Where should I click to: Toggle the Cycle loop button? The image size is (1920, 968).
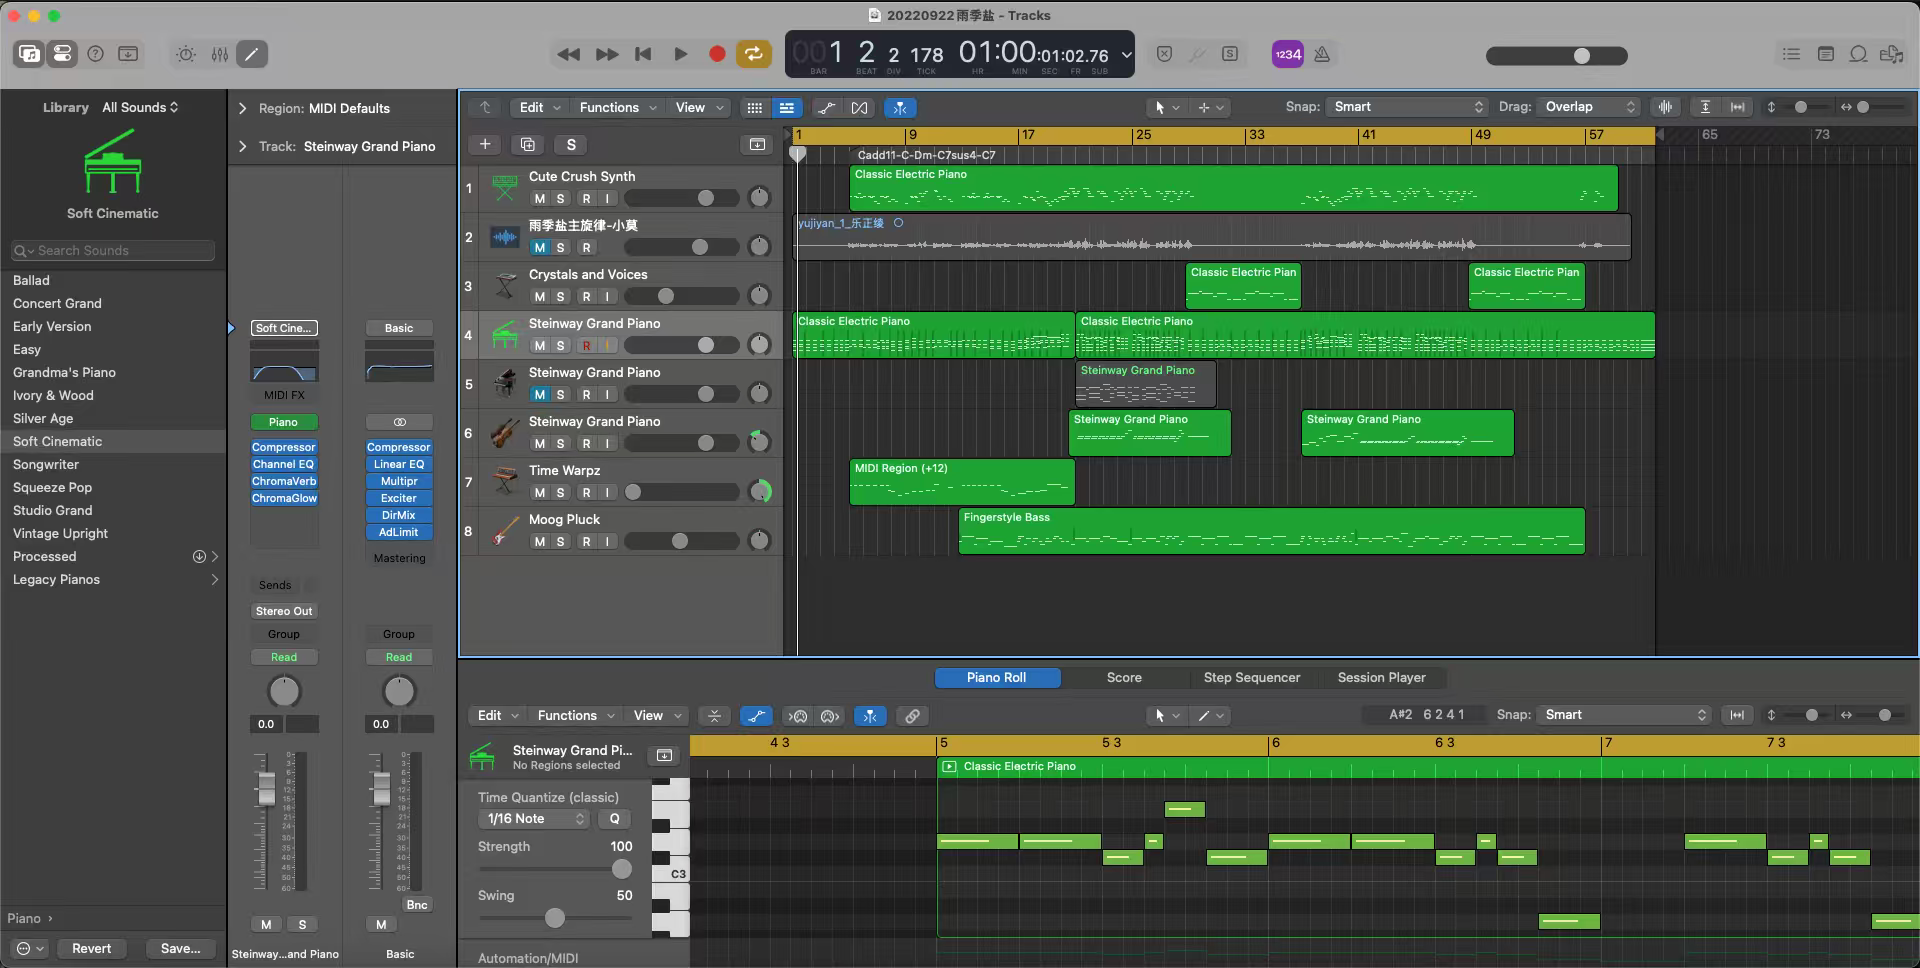pos(754,54)
